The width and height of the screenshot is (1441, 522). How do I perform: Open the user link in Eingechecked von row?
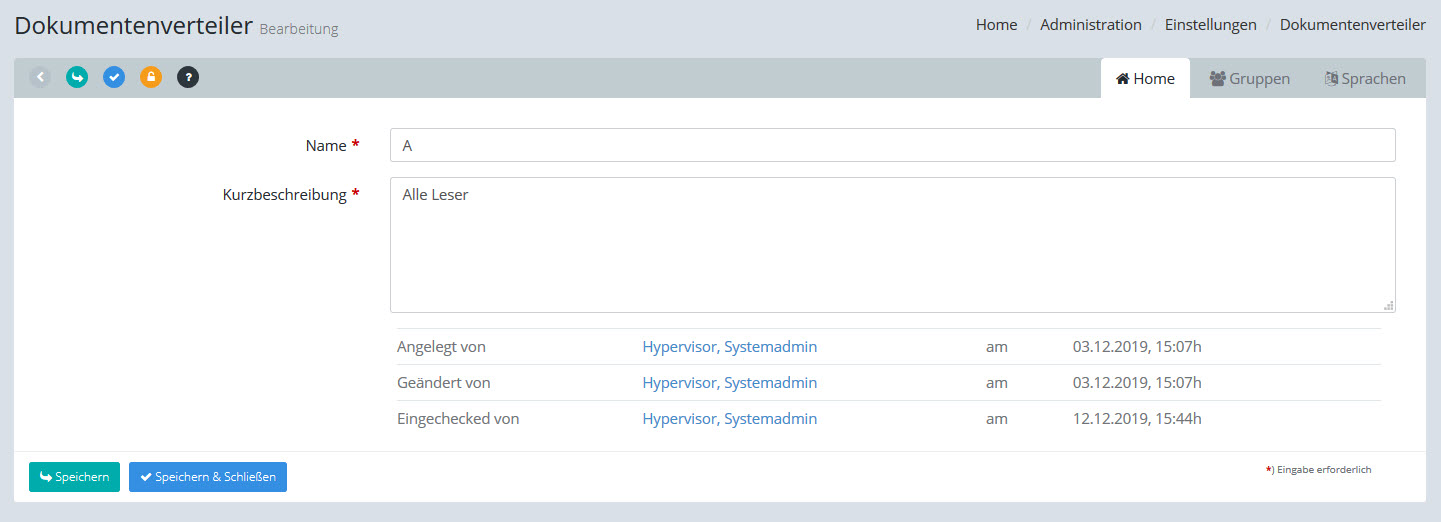pos(729,419)
